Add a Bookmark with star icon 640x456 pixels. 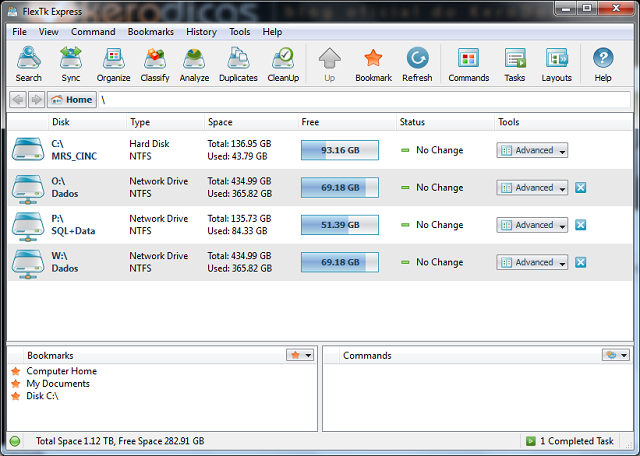click(373, 64)
